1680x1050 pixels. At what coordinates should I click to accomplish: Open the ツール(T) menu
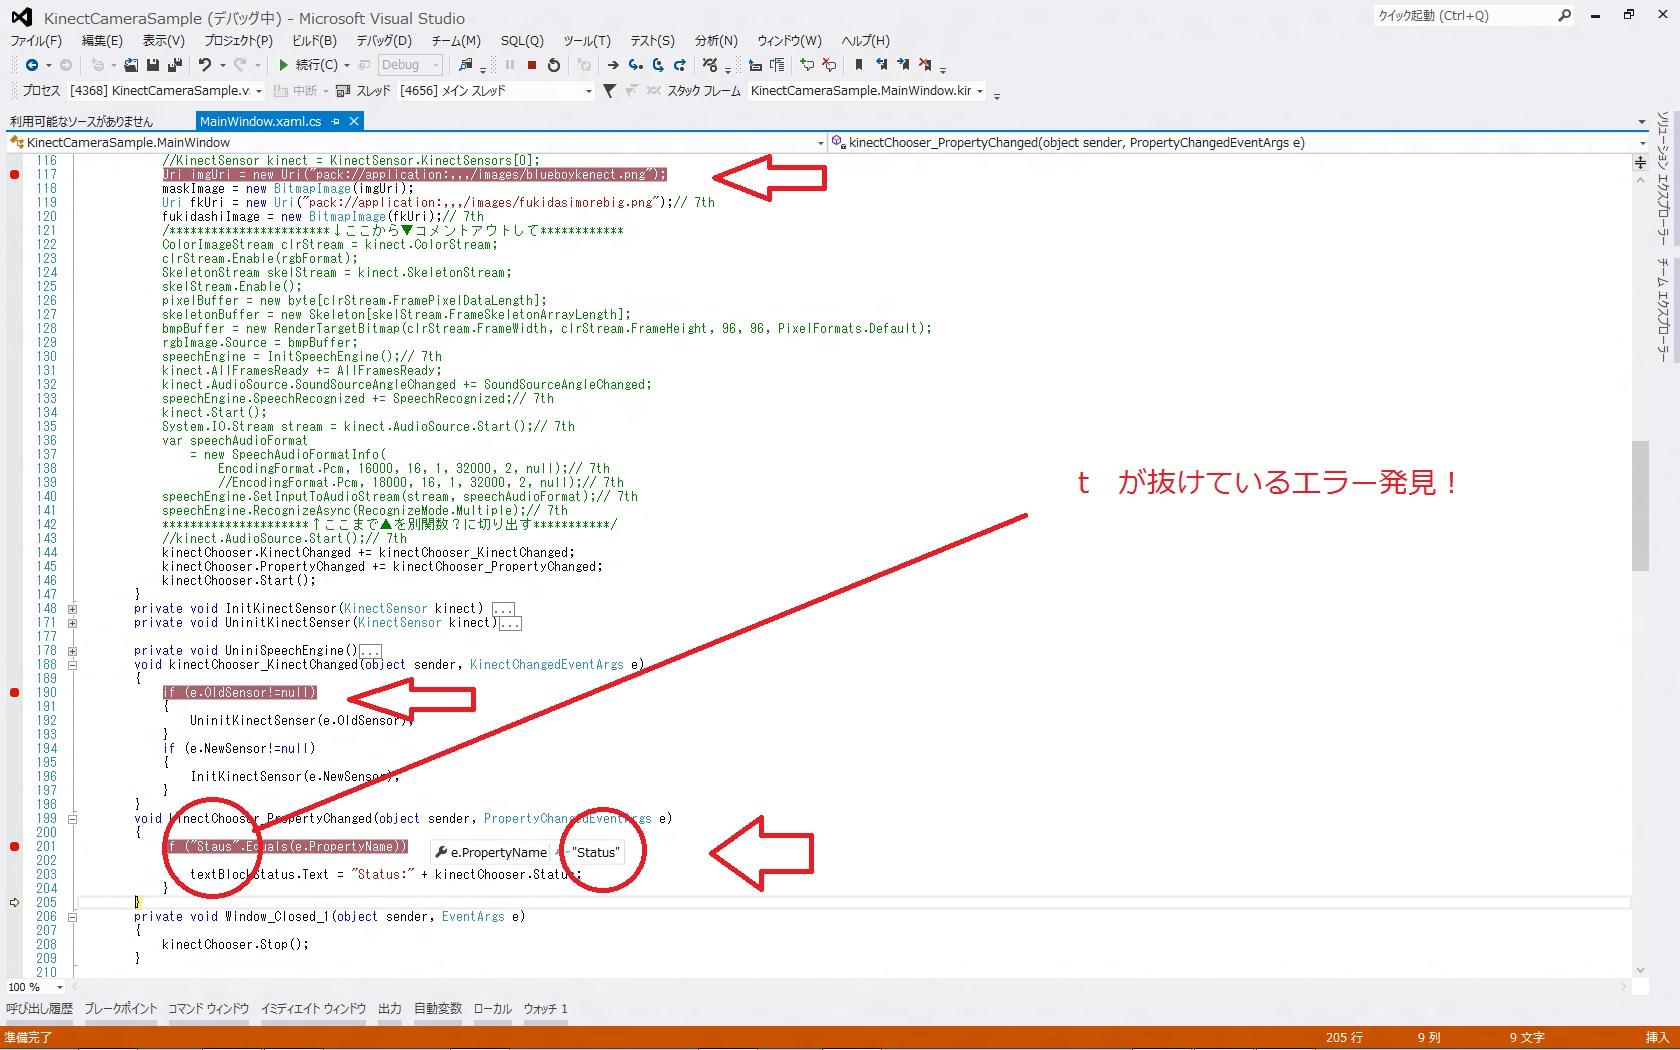(586, 41)
